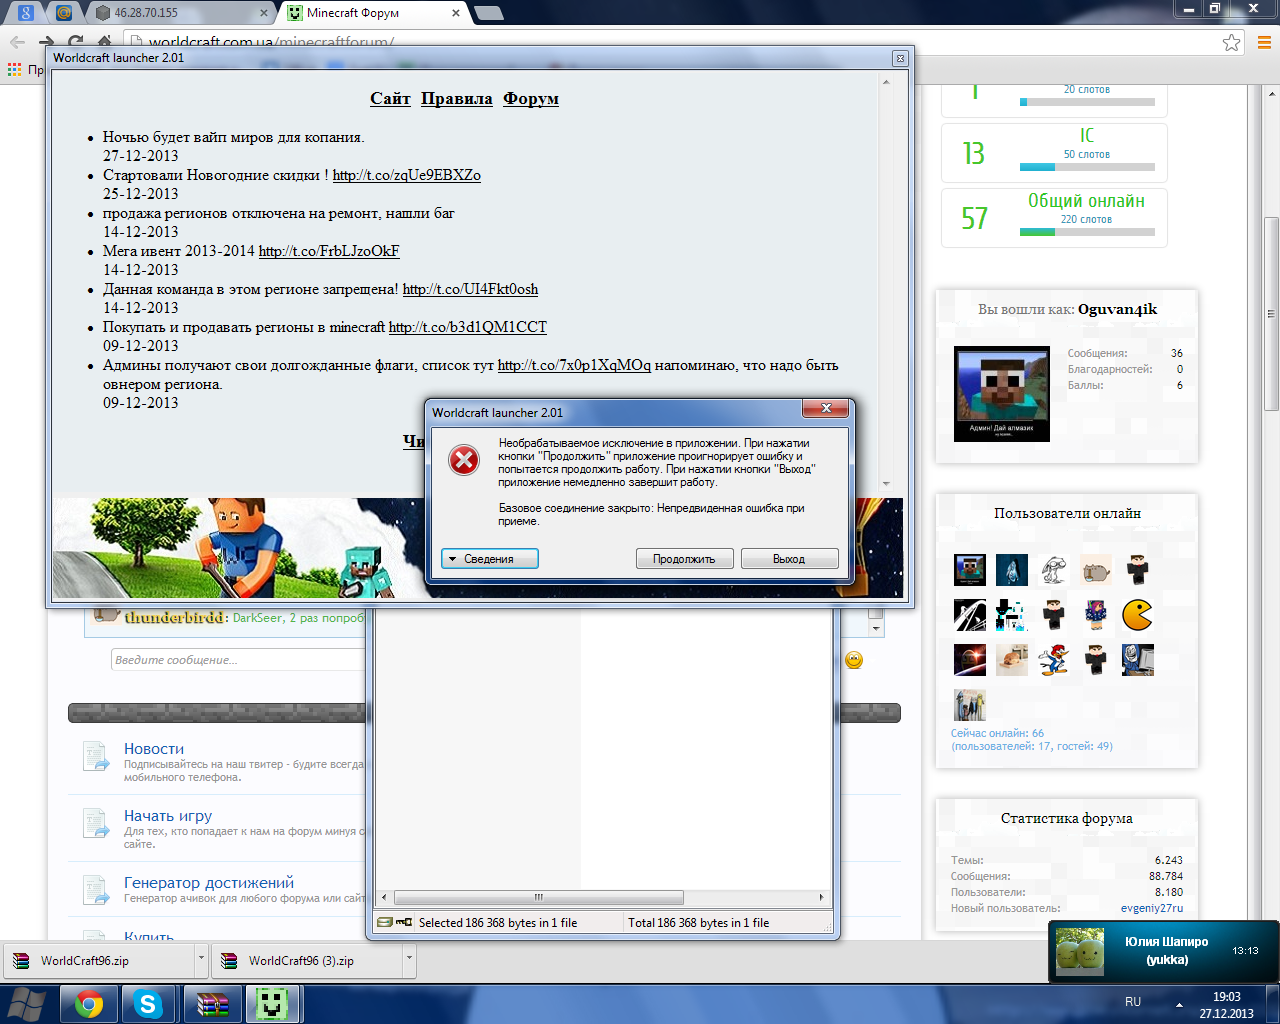1280x1024 pixels.
Task: Open the Chrome main menu icon
Action: 1263,42
